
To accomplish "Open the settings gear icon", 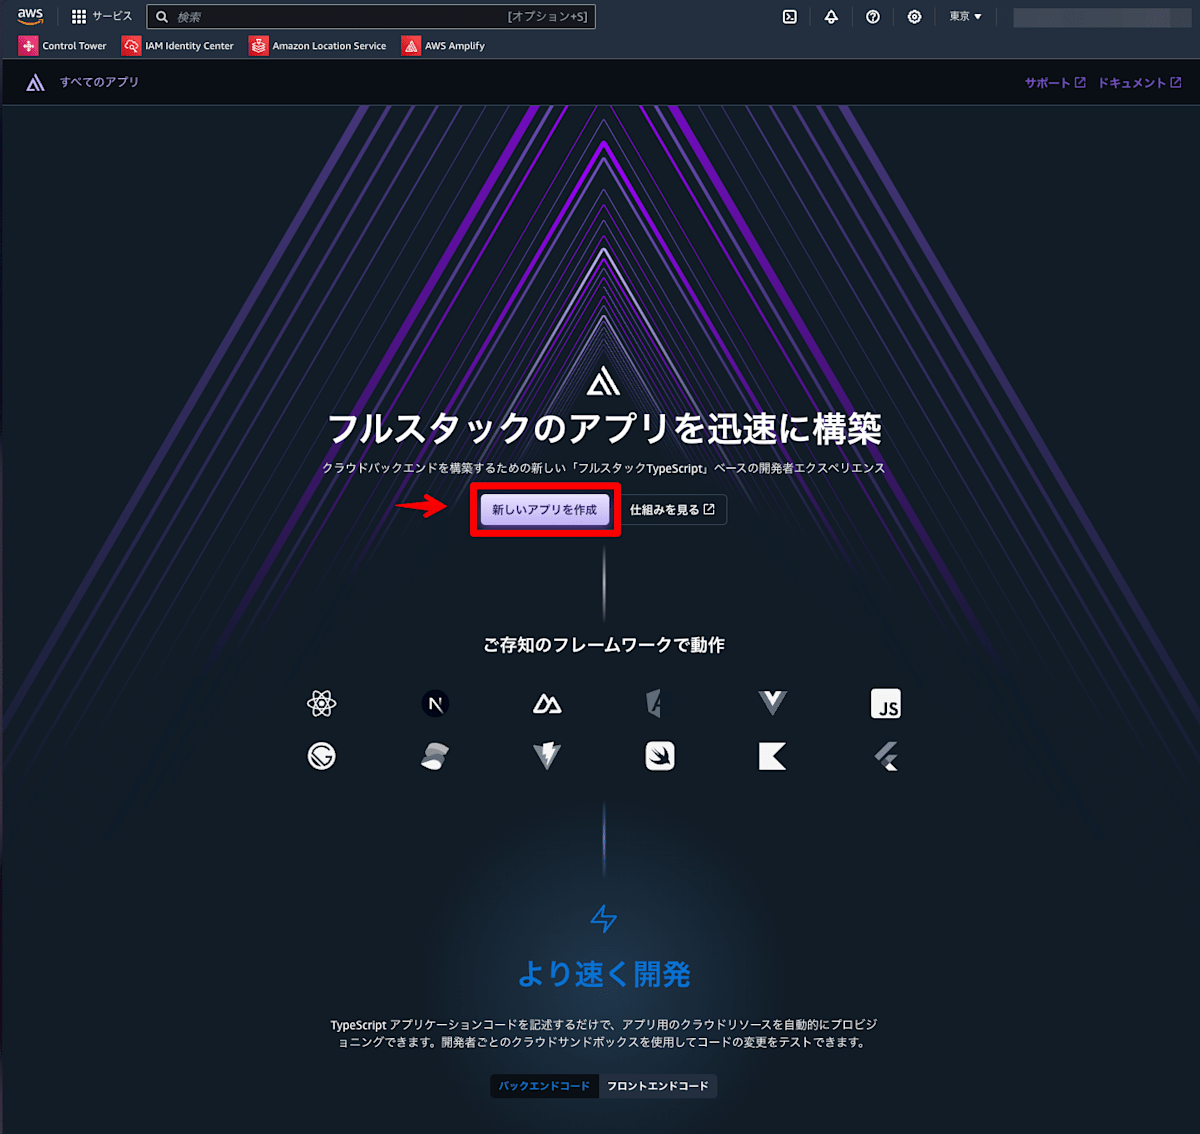I will pos(914,16).
